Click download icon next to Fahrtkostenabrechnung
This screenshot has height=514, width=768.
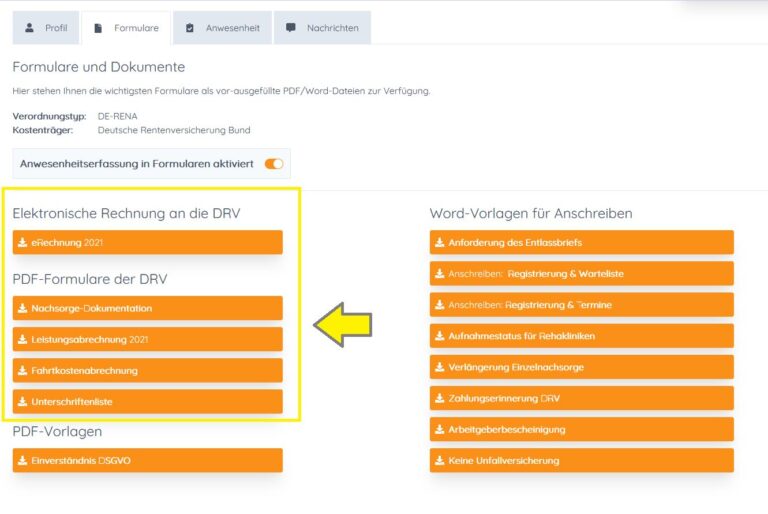23,371
